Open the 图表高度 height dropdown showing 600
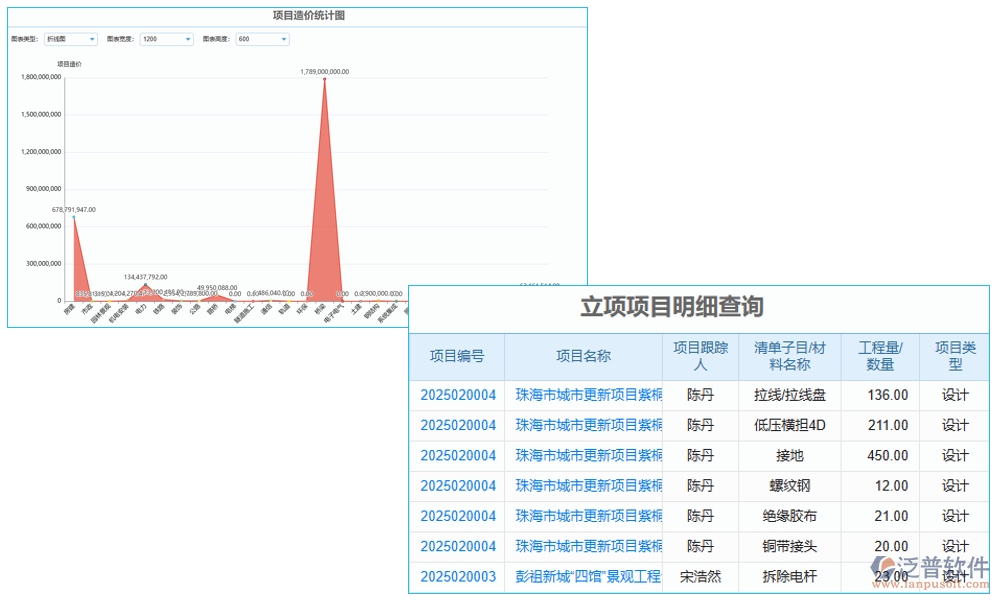The width and height of the screenshot is (1000, 600). tap(262, 39)
